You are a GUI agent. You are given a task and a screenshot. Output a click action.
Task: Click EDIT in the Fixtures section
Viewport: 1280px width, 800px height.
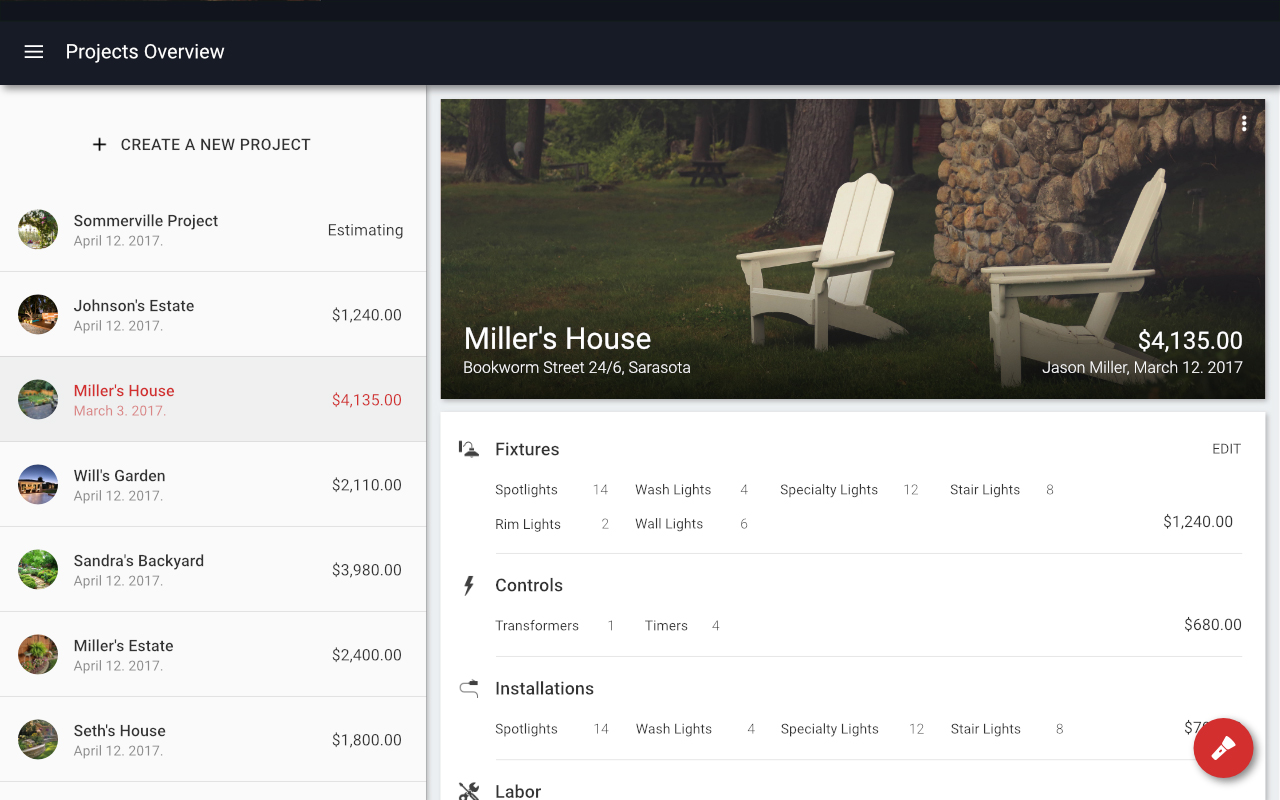click(x=1226, y=449)
